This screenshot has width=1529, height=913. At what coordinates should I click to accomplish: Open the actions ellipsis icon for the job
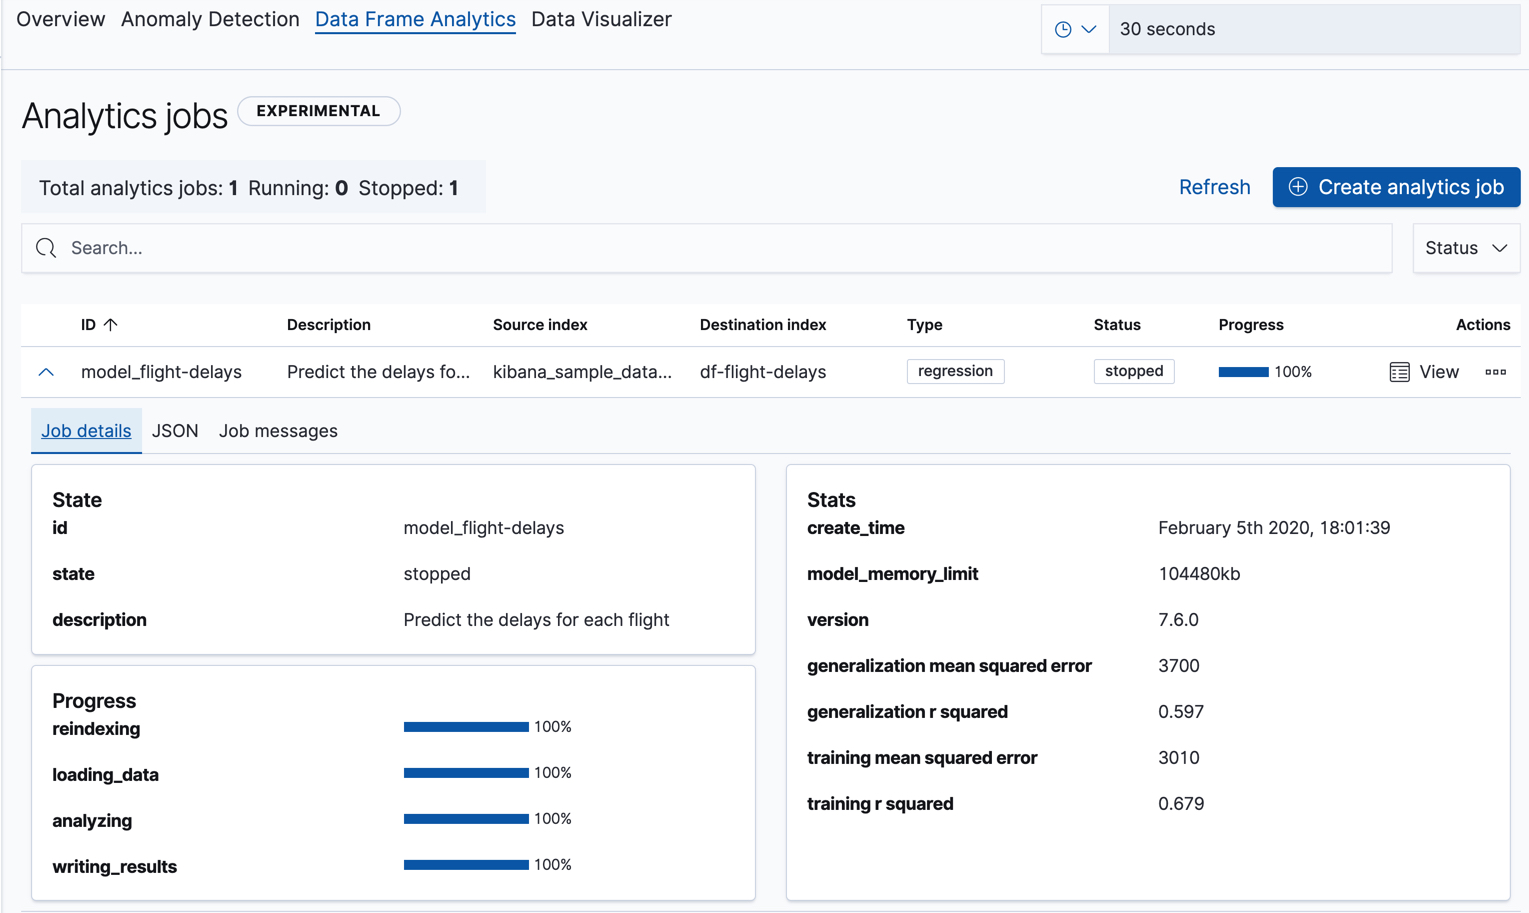coord(1495,371)
